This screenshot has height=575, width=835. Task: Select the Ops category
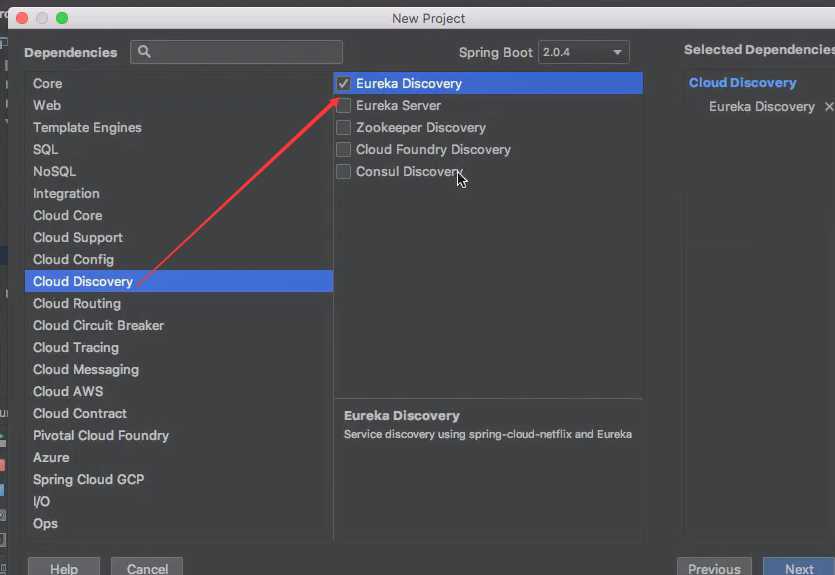pos(178,523)
